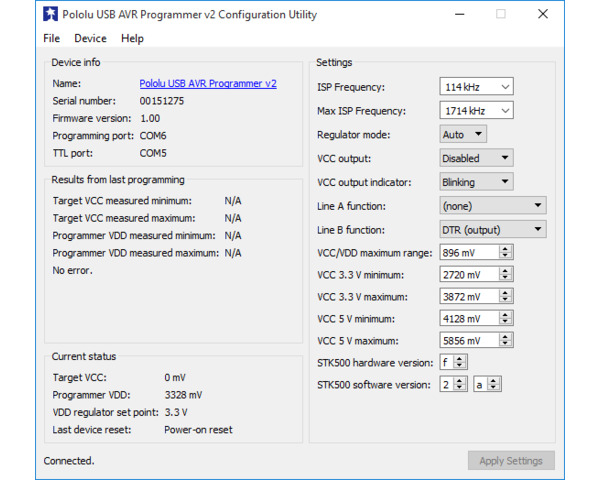This screenshot has height=480, width=600.
Task: Open the VCC output indicator dropdown
Action: click(476, 182)
